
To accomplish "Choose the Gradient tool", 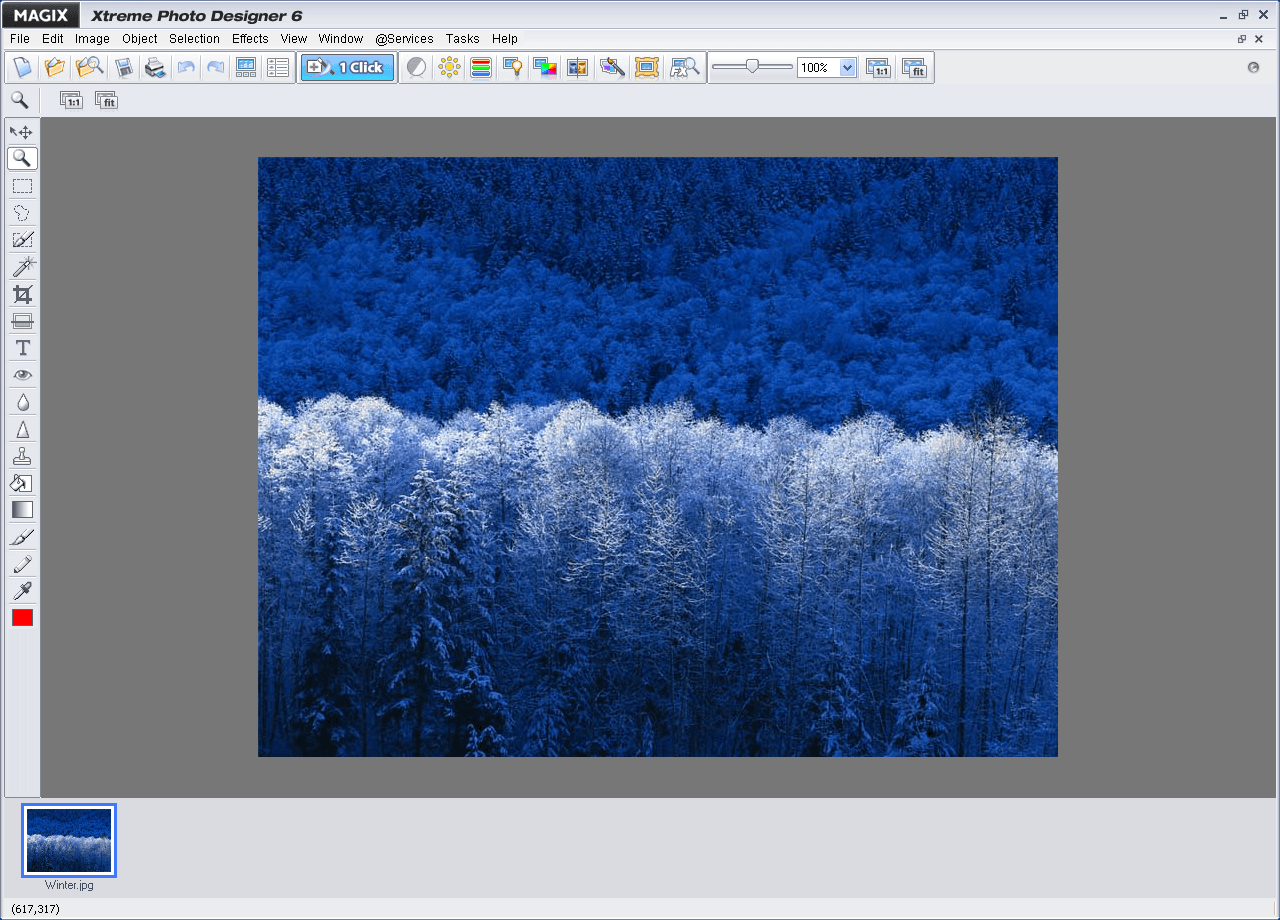I will tap(22, 509).
